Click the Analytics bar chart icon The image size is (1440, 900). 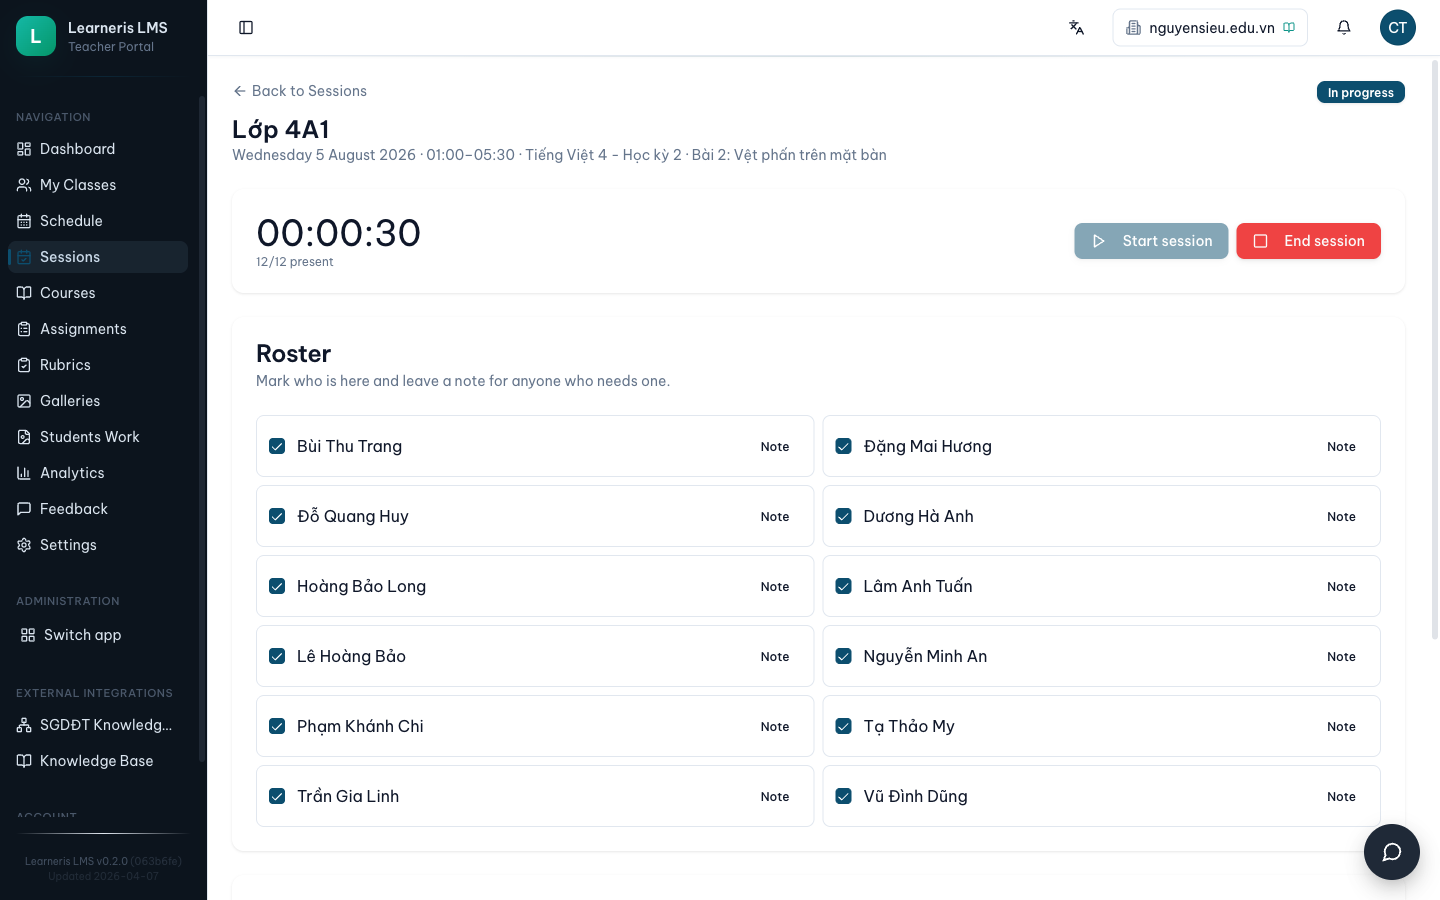(24, 473)
